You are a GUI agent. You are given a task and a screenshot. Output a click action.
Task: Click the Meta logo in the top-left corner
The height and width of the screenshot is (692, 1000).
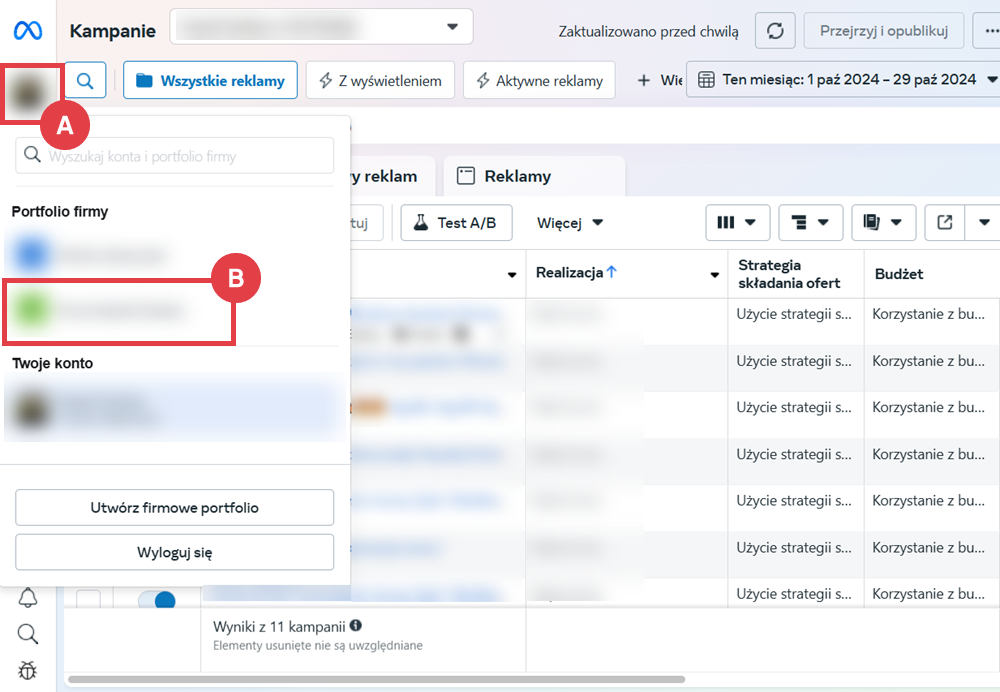coord(27,30)
